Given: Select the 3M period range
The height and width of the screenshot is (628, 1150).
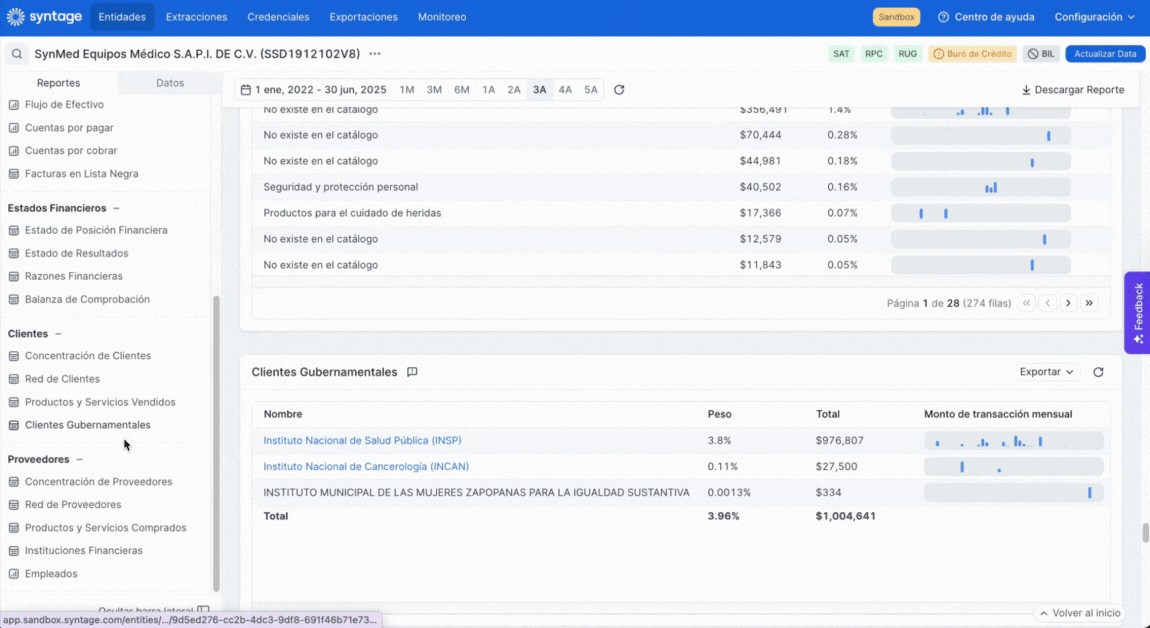Looking at the screenshot, I should pos(434,90).
